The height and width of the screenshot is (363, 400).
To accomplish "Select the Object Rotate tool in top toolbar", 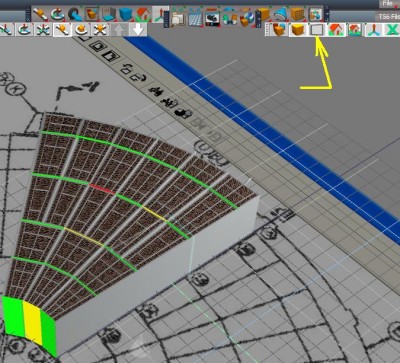I will (57, 14).
